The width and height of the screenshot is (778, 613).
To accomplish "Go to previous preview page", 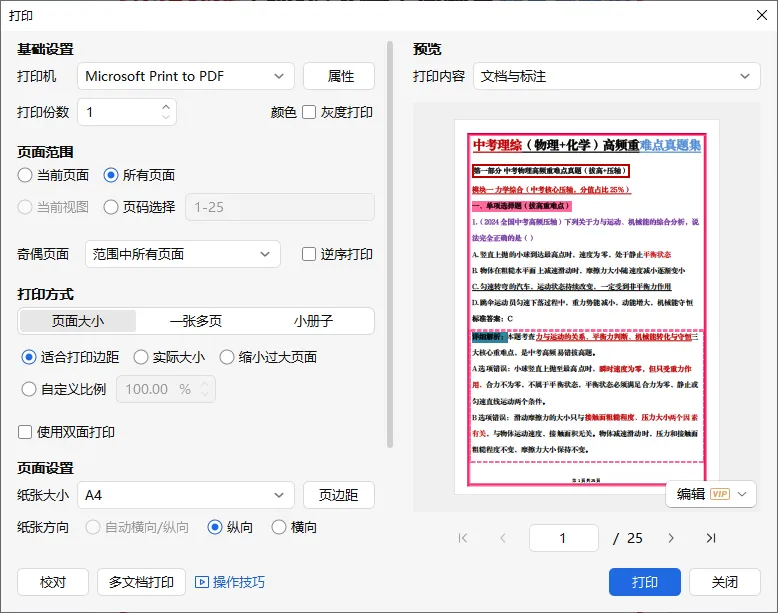I will [503, 538].
